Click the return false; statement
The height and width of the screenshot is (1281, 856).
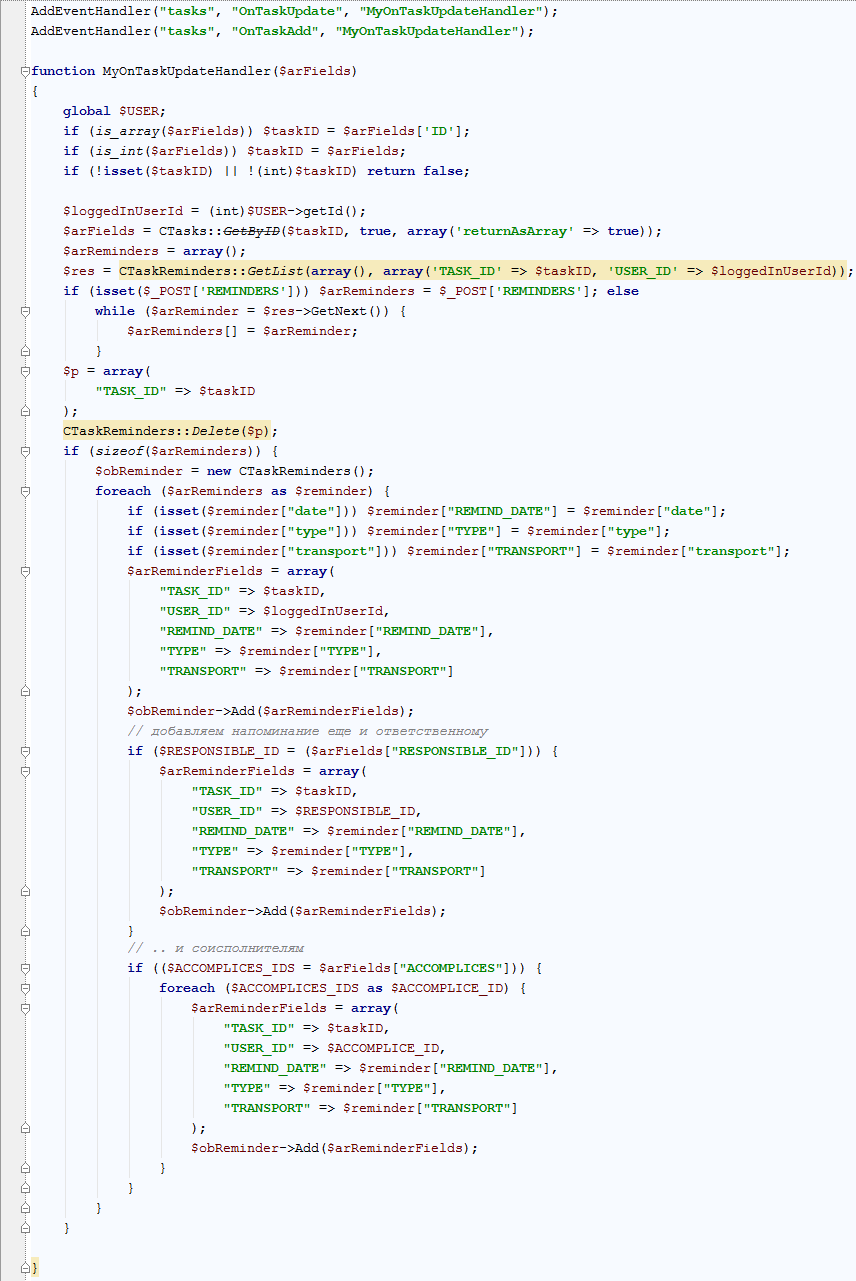pyautogui.click(x=418, y=171)
